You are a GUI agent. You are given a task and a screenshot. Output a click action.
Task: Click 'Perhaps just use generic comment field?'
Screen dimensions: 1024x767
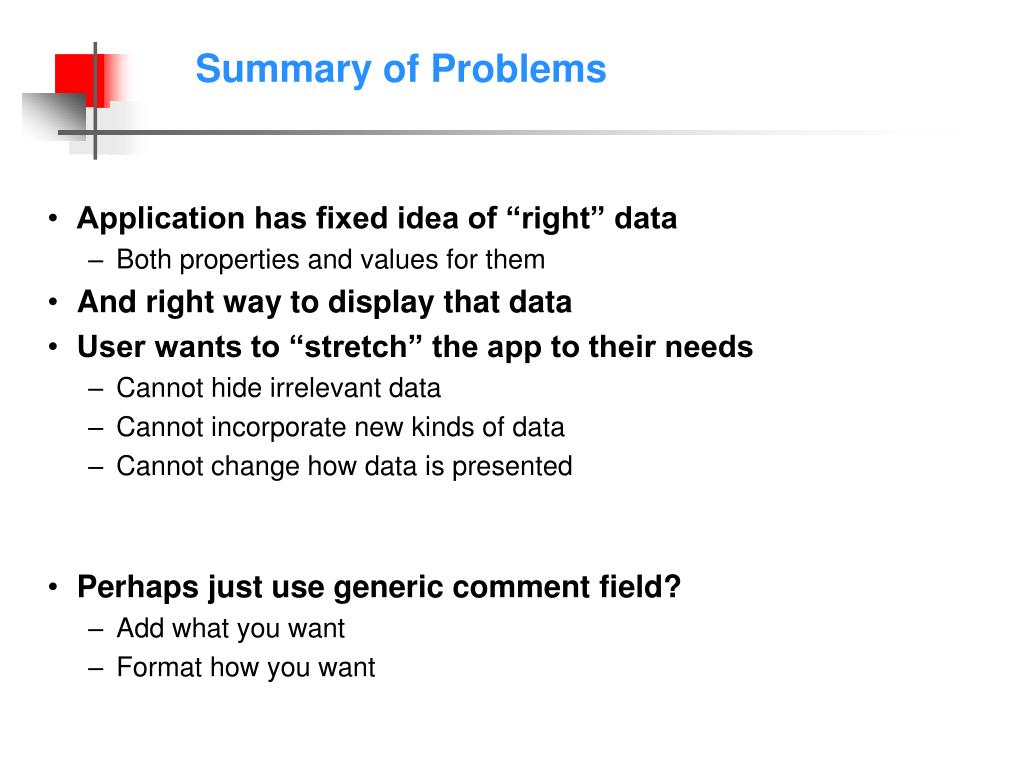point(379,587)
